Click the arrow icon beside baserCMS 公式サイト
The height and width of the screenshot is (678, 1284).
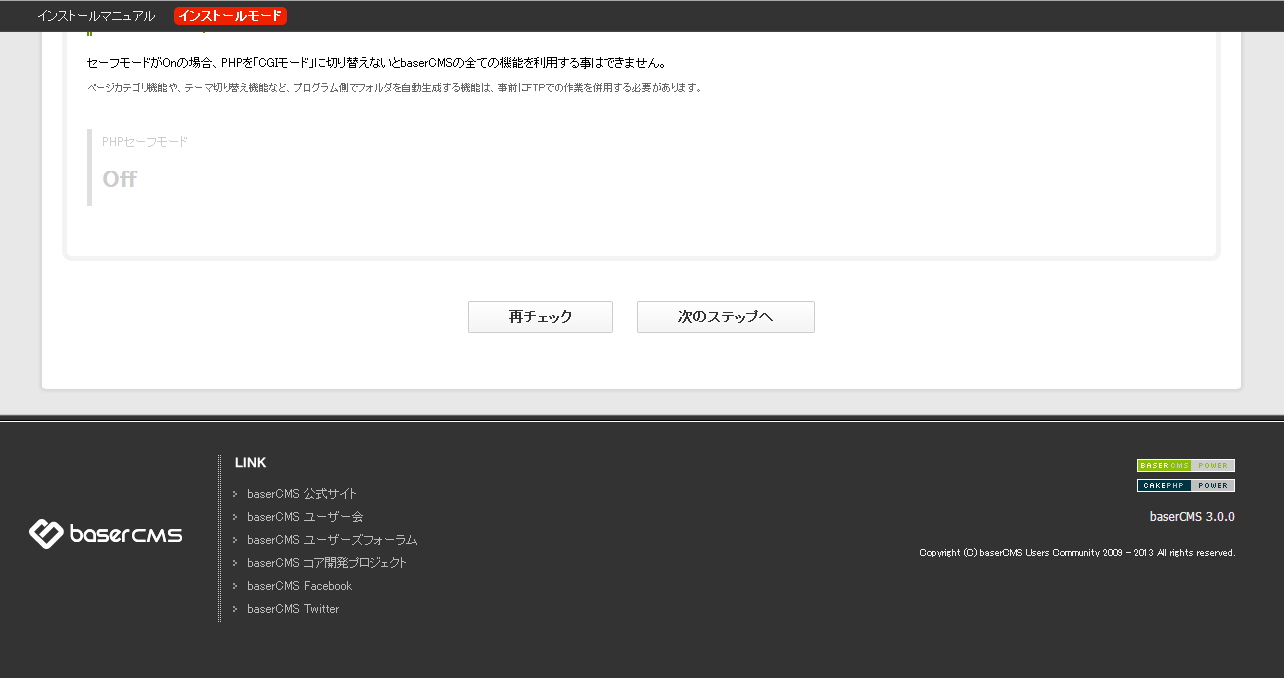point(237,493)
